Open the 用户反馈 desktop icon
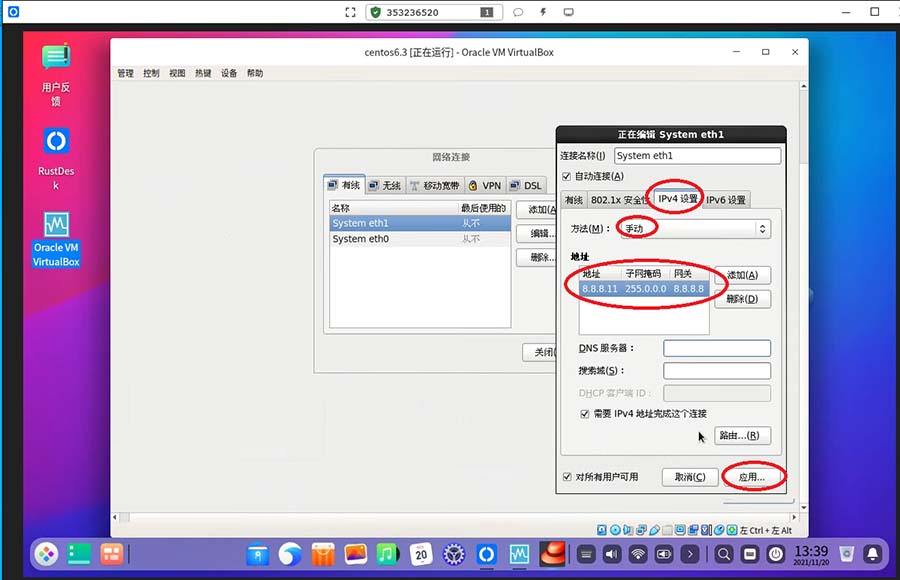 pyautogui.click(x=56, y=75)
